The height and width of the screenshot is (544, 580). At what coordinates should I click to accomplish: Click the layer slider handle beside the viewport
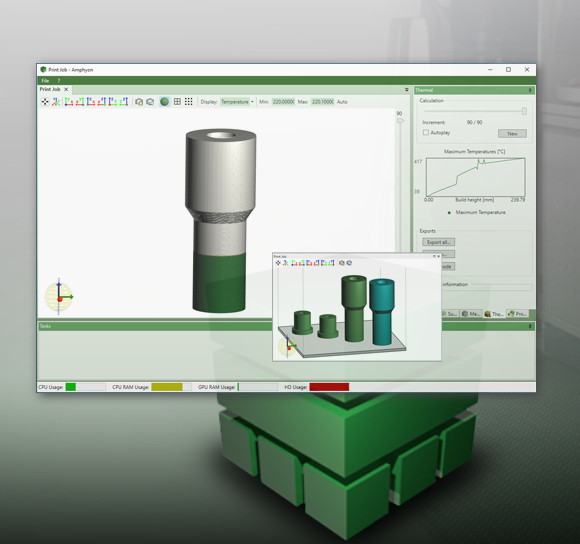[x=400, y=121]
